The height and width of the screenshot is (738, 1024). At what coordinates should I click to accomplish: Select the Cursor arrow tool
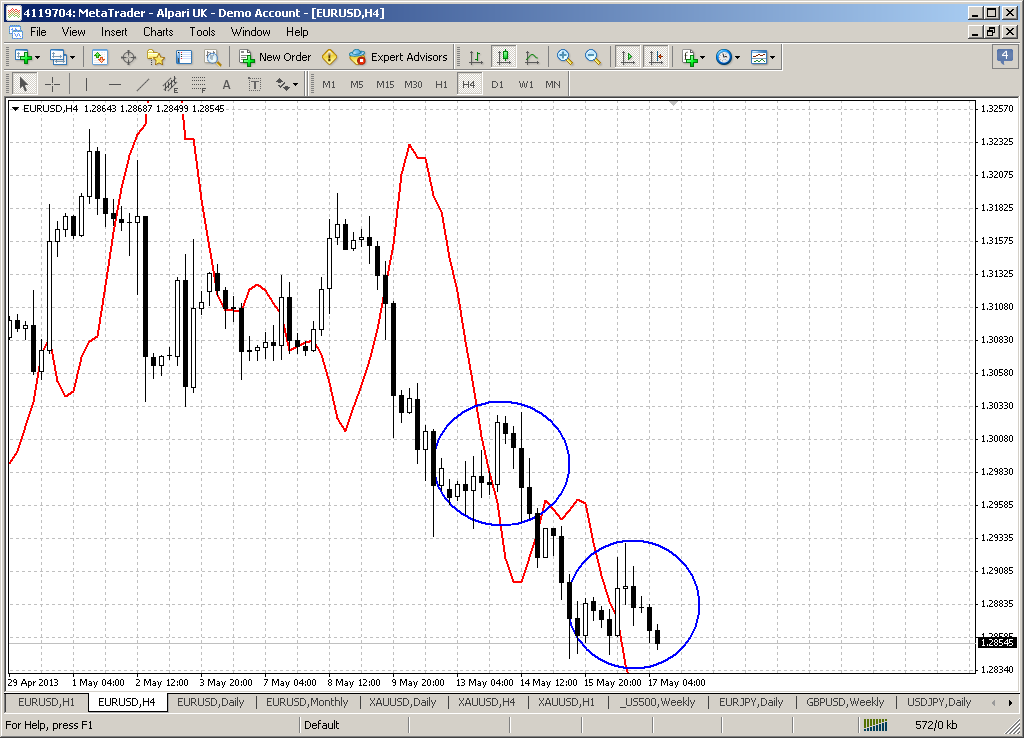(24, 84)
